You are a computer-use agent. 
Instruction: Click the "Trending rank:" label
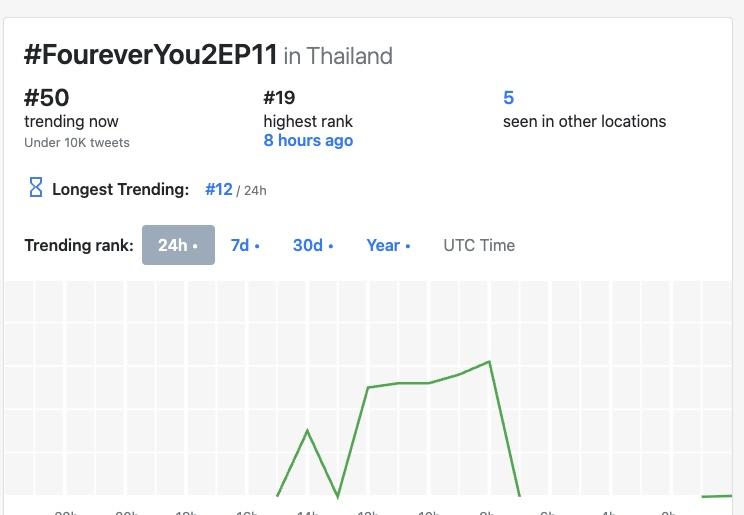point(78,245)
